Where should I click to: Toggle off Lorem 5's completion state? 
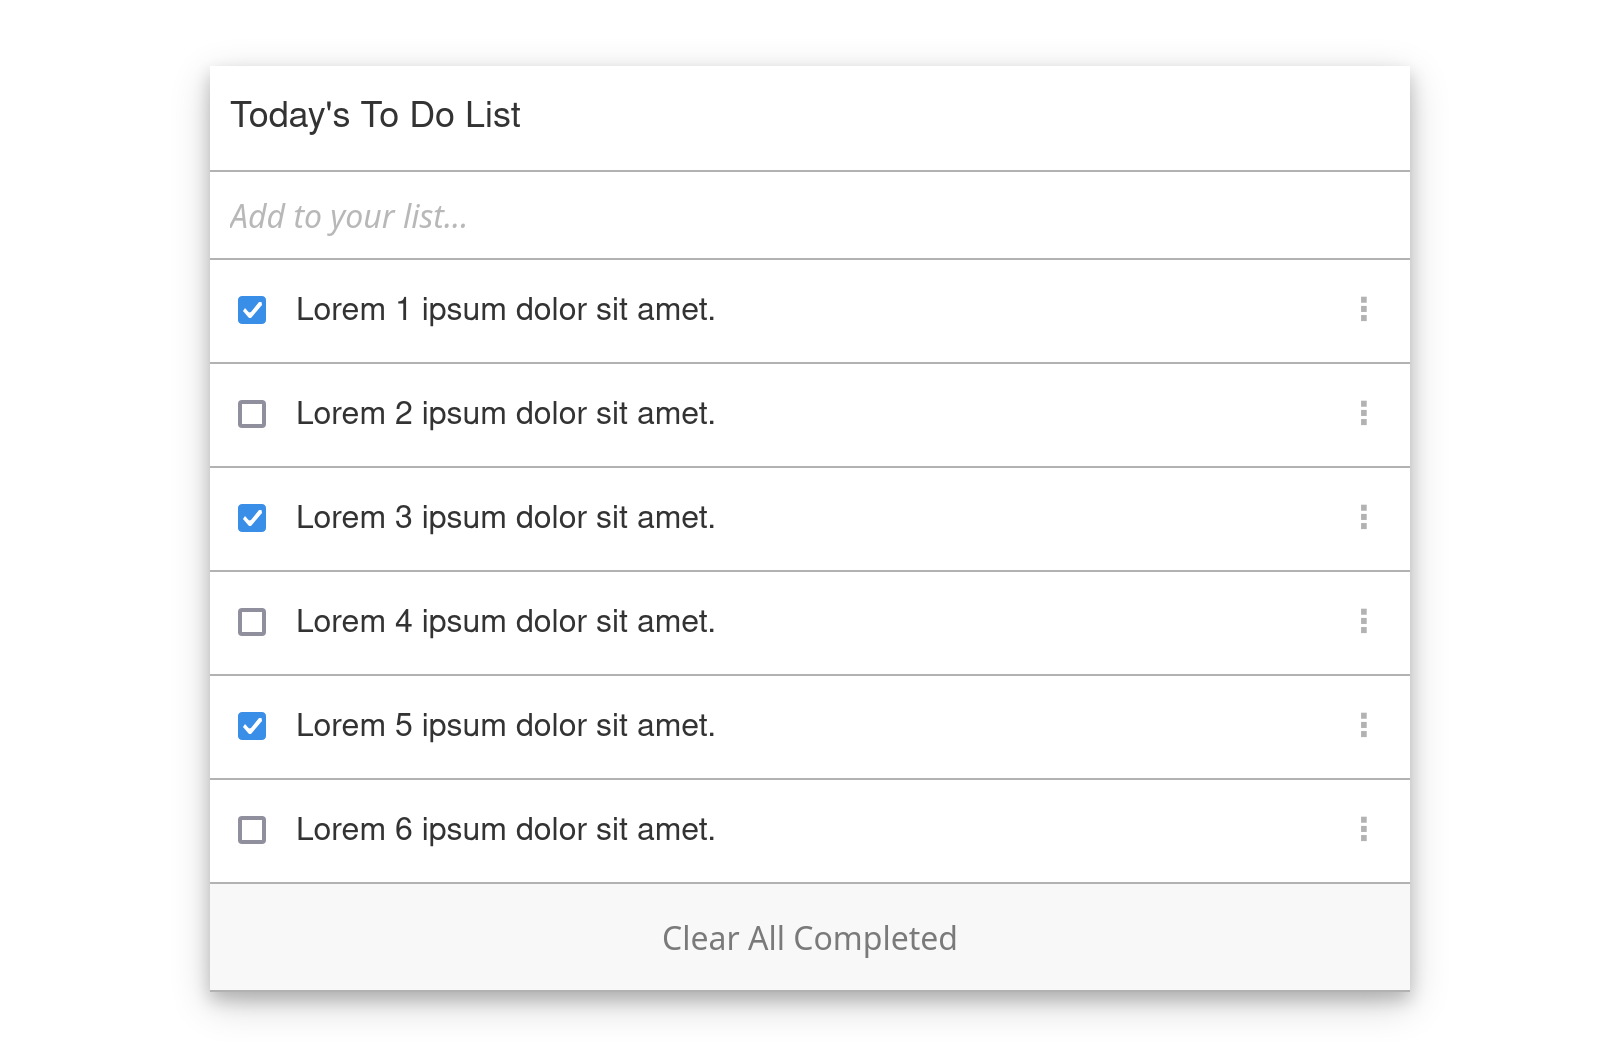251,727
